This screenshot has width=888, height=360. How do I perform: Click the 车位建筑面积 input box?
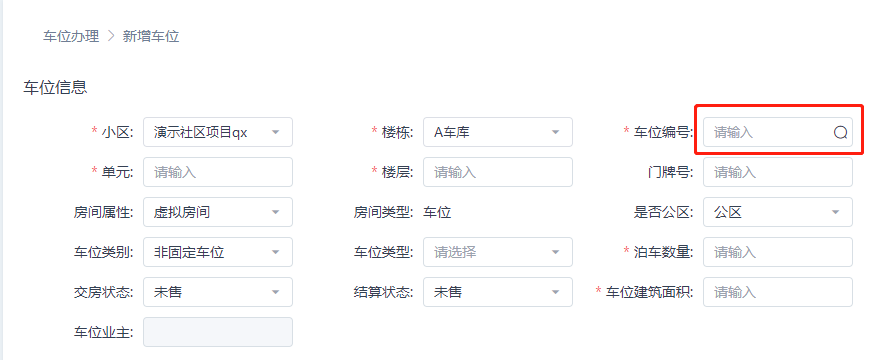[778, 292]
